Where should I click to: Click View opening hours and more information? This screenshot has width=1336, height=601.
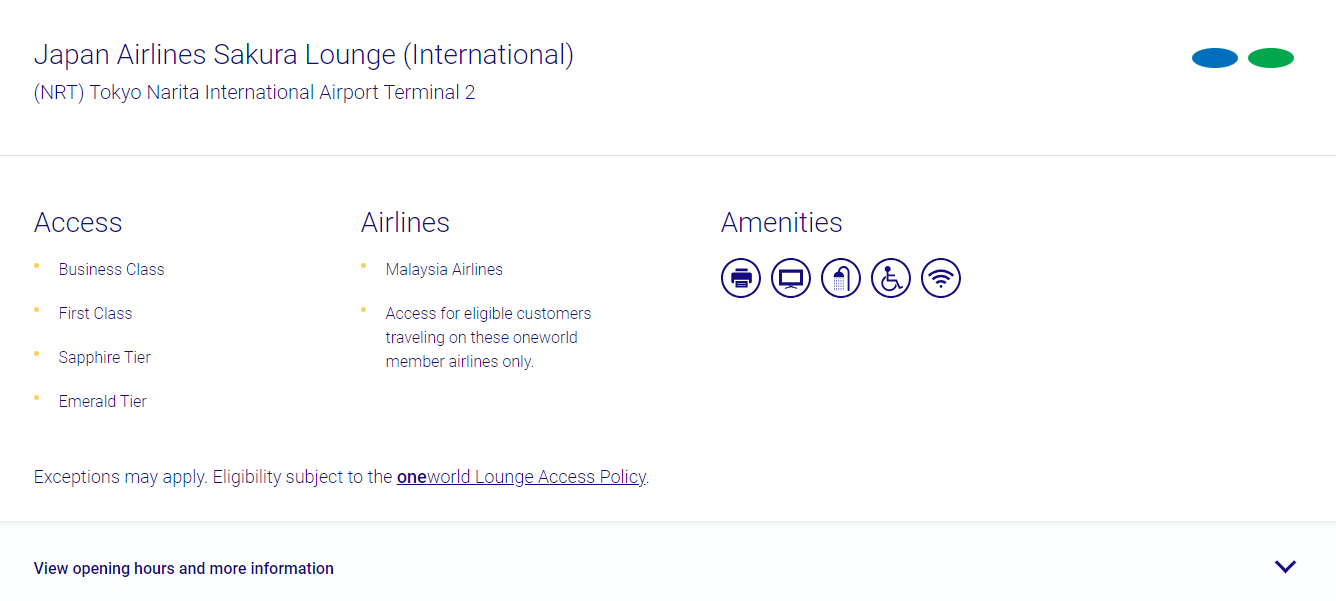click(183, 568)
